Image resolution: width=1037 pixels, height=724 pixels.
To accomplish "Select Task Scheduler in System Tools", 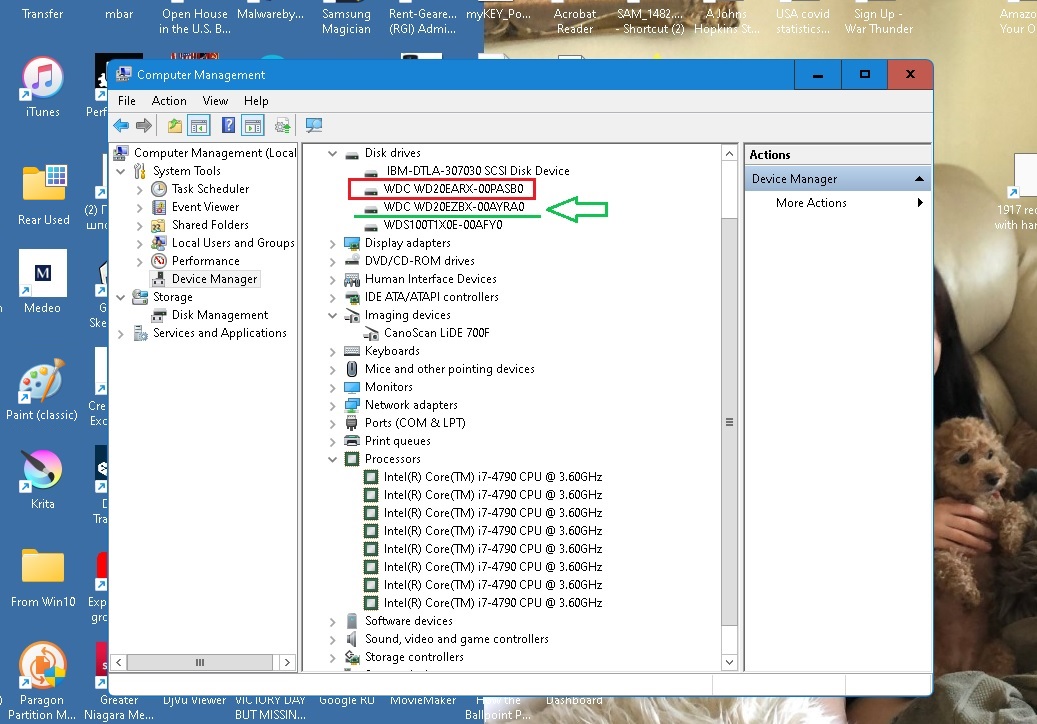I will pyautogui.click(x=210, y=189).
